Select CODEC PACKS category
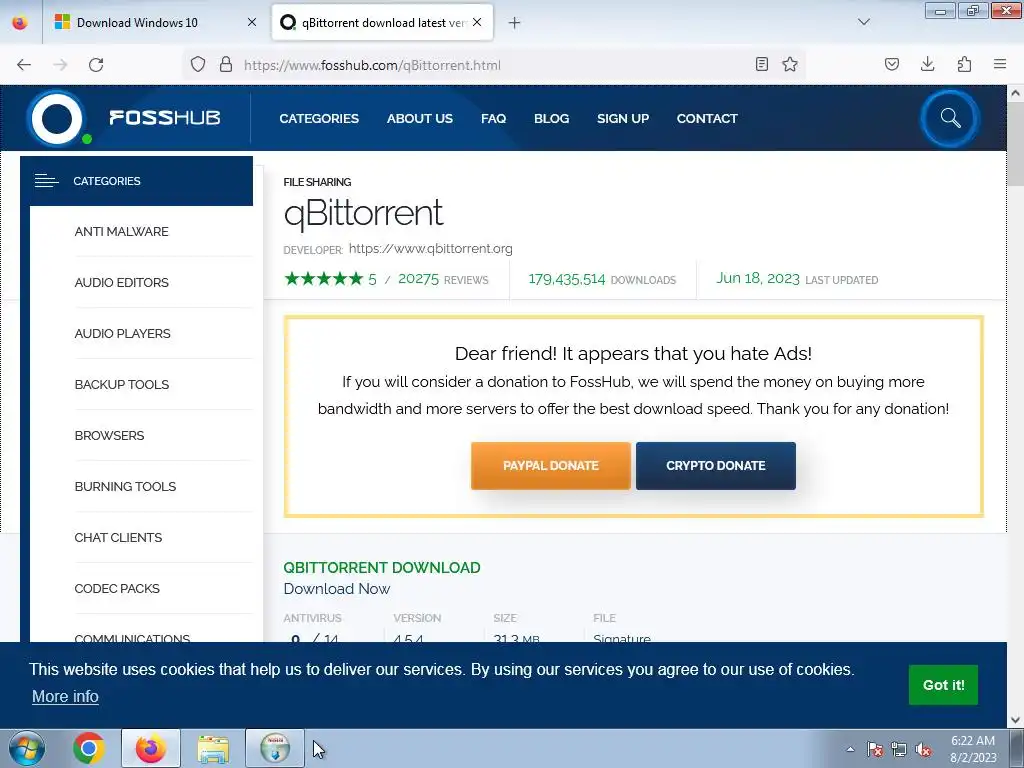 point(117,588)
